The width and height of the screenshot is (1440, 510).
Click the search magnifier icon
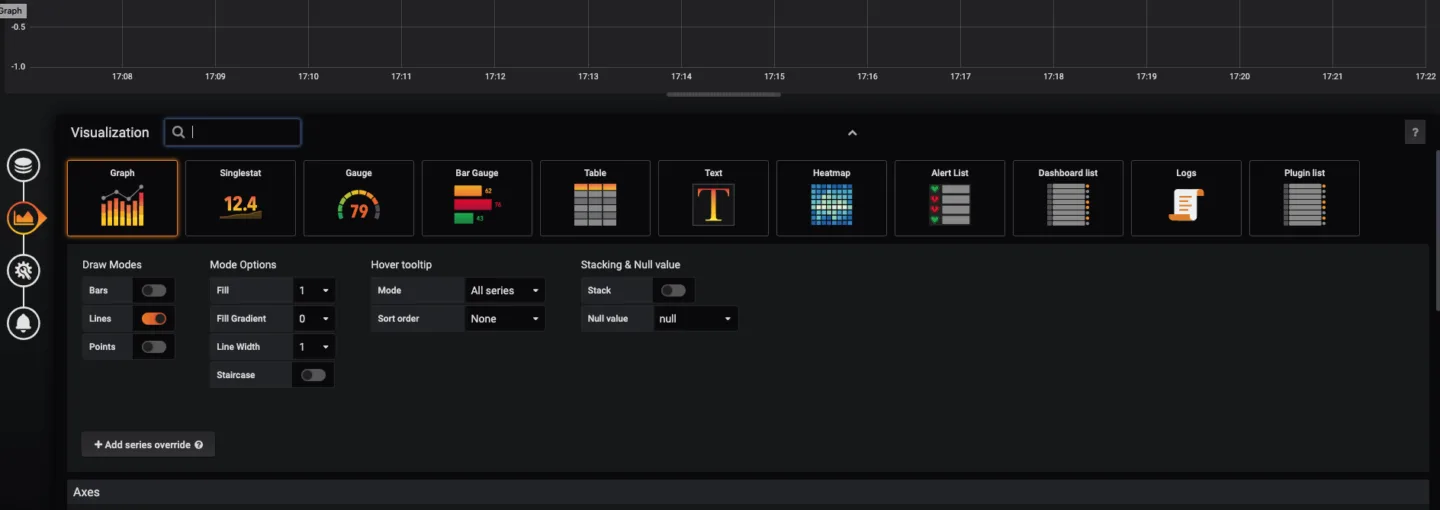pos(179,132)
